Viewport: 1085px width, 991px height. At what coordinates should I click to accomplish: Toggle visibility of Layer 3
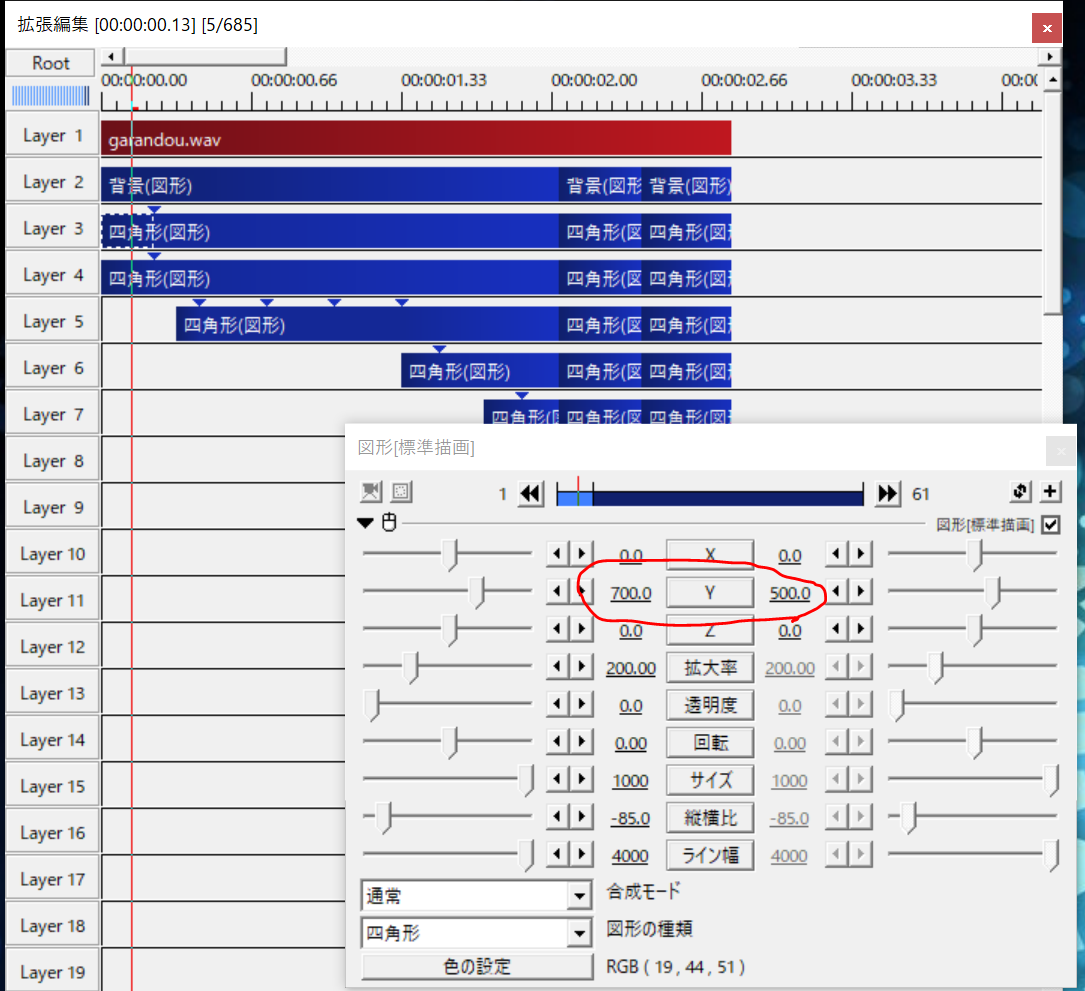tap(52, 228)
